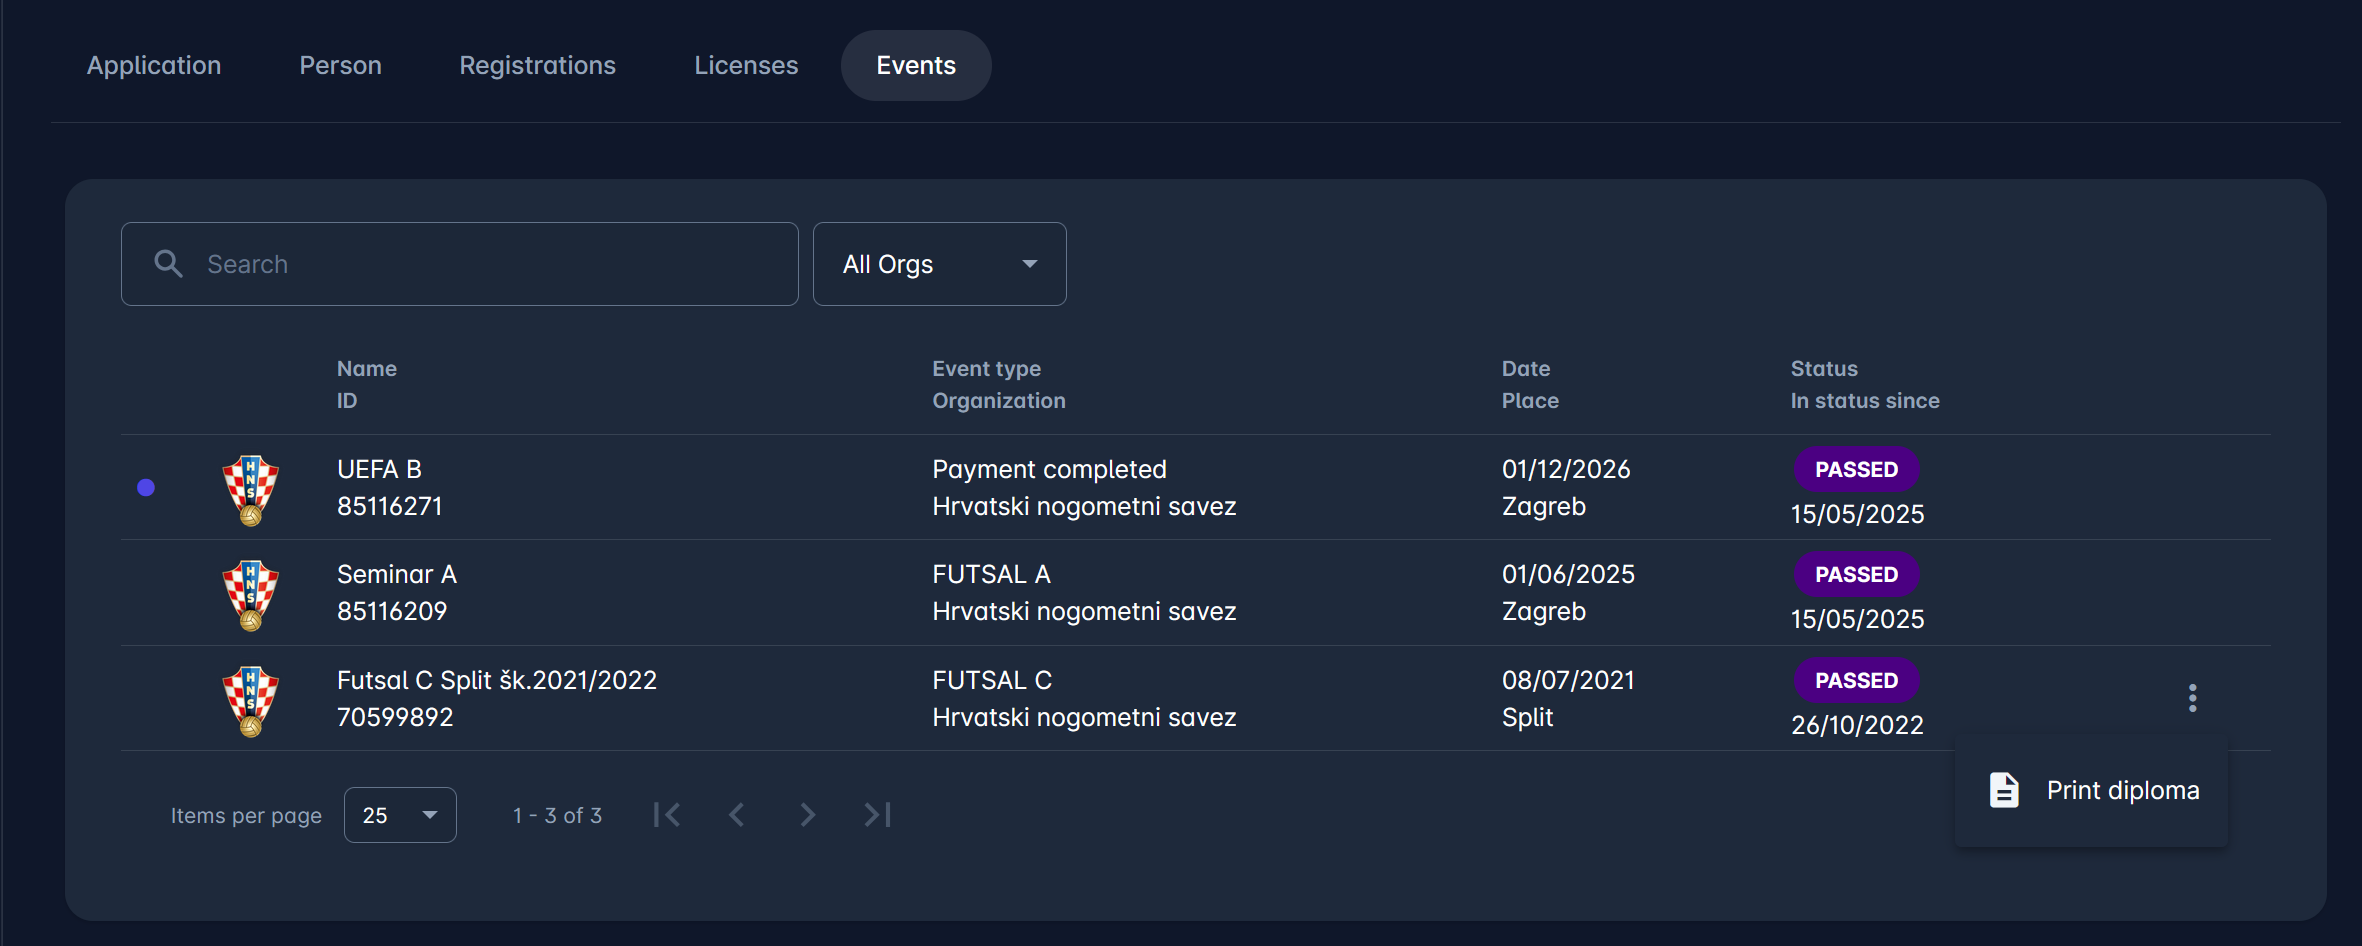Jump to first page with the pagination icon
The width and height of the screenshot is (2362, 946).
668,814
